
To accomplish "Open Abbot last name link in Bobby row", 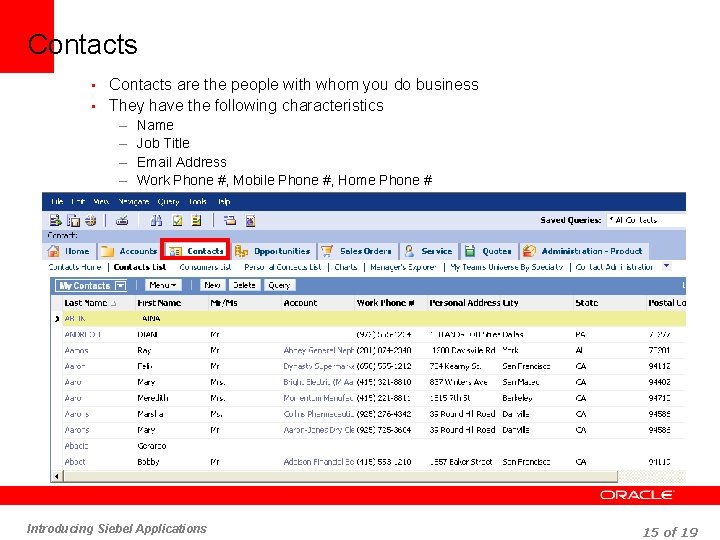I will (x=75, y=462).
